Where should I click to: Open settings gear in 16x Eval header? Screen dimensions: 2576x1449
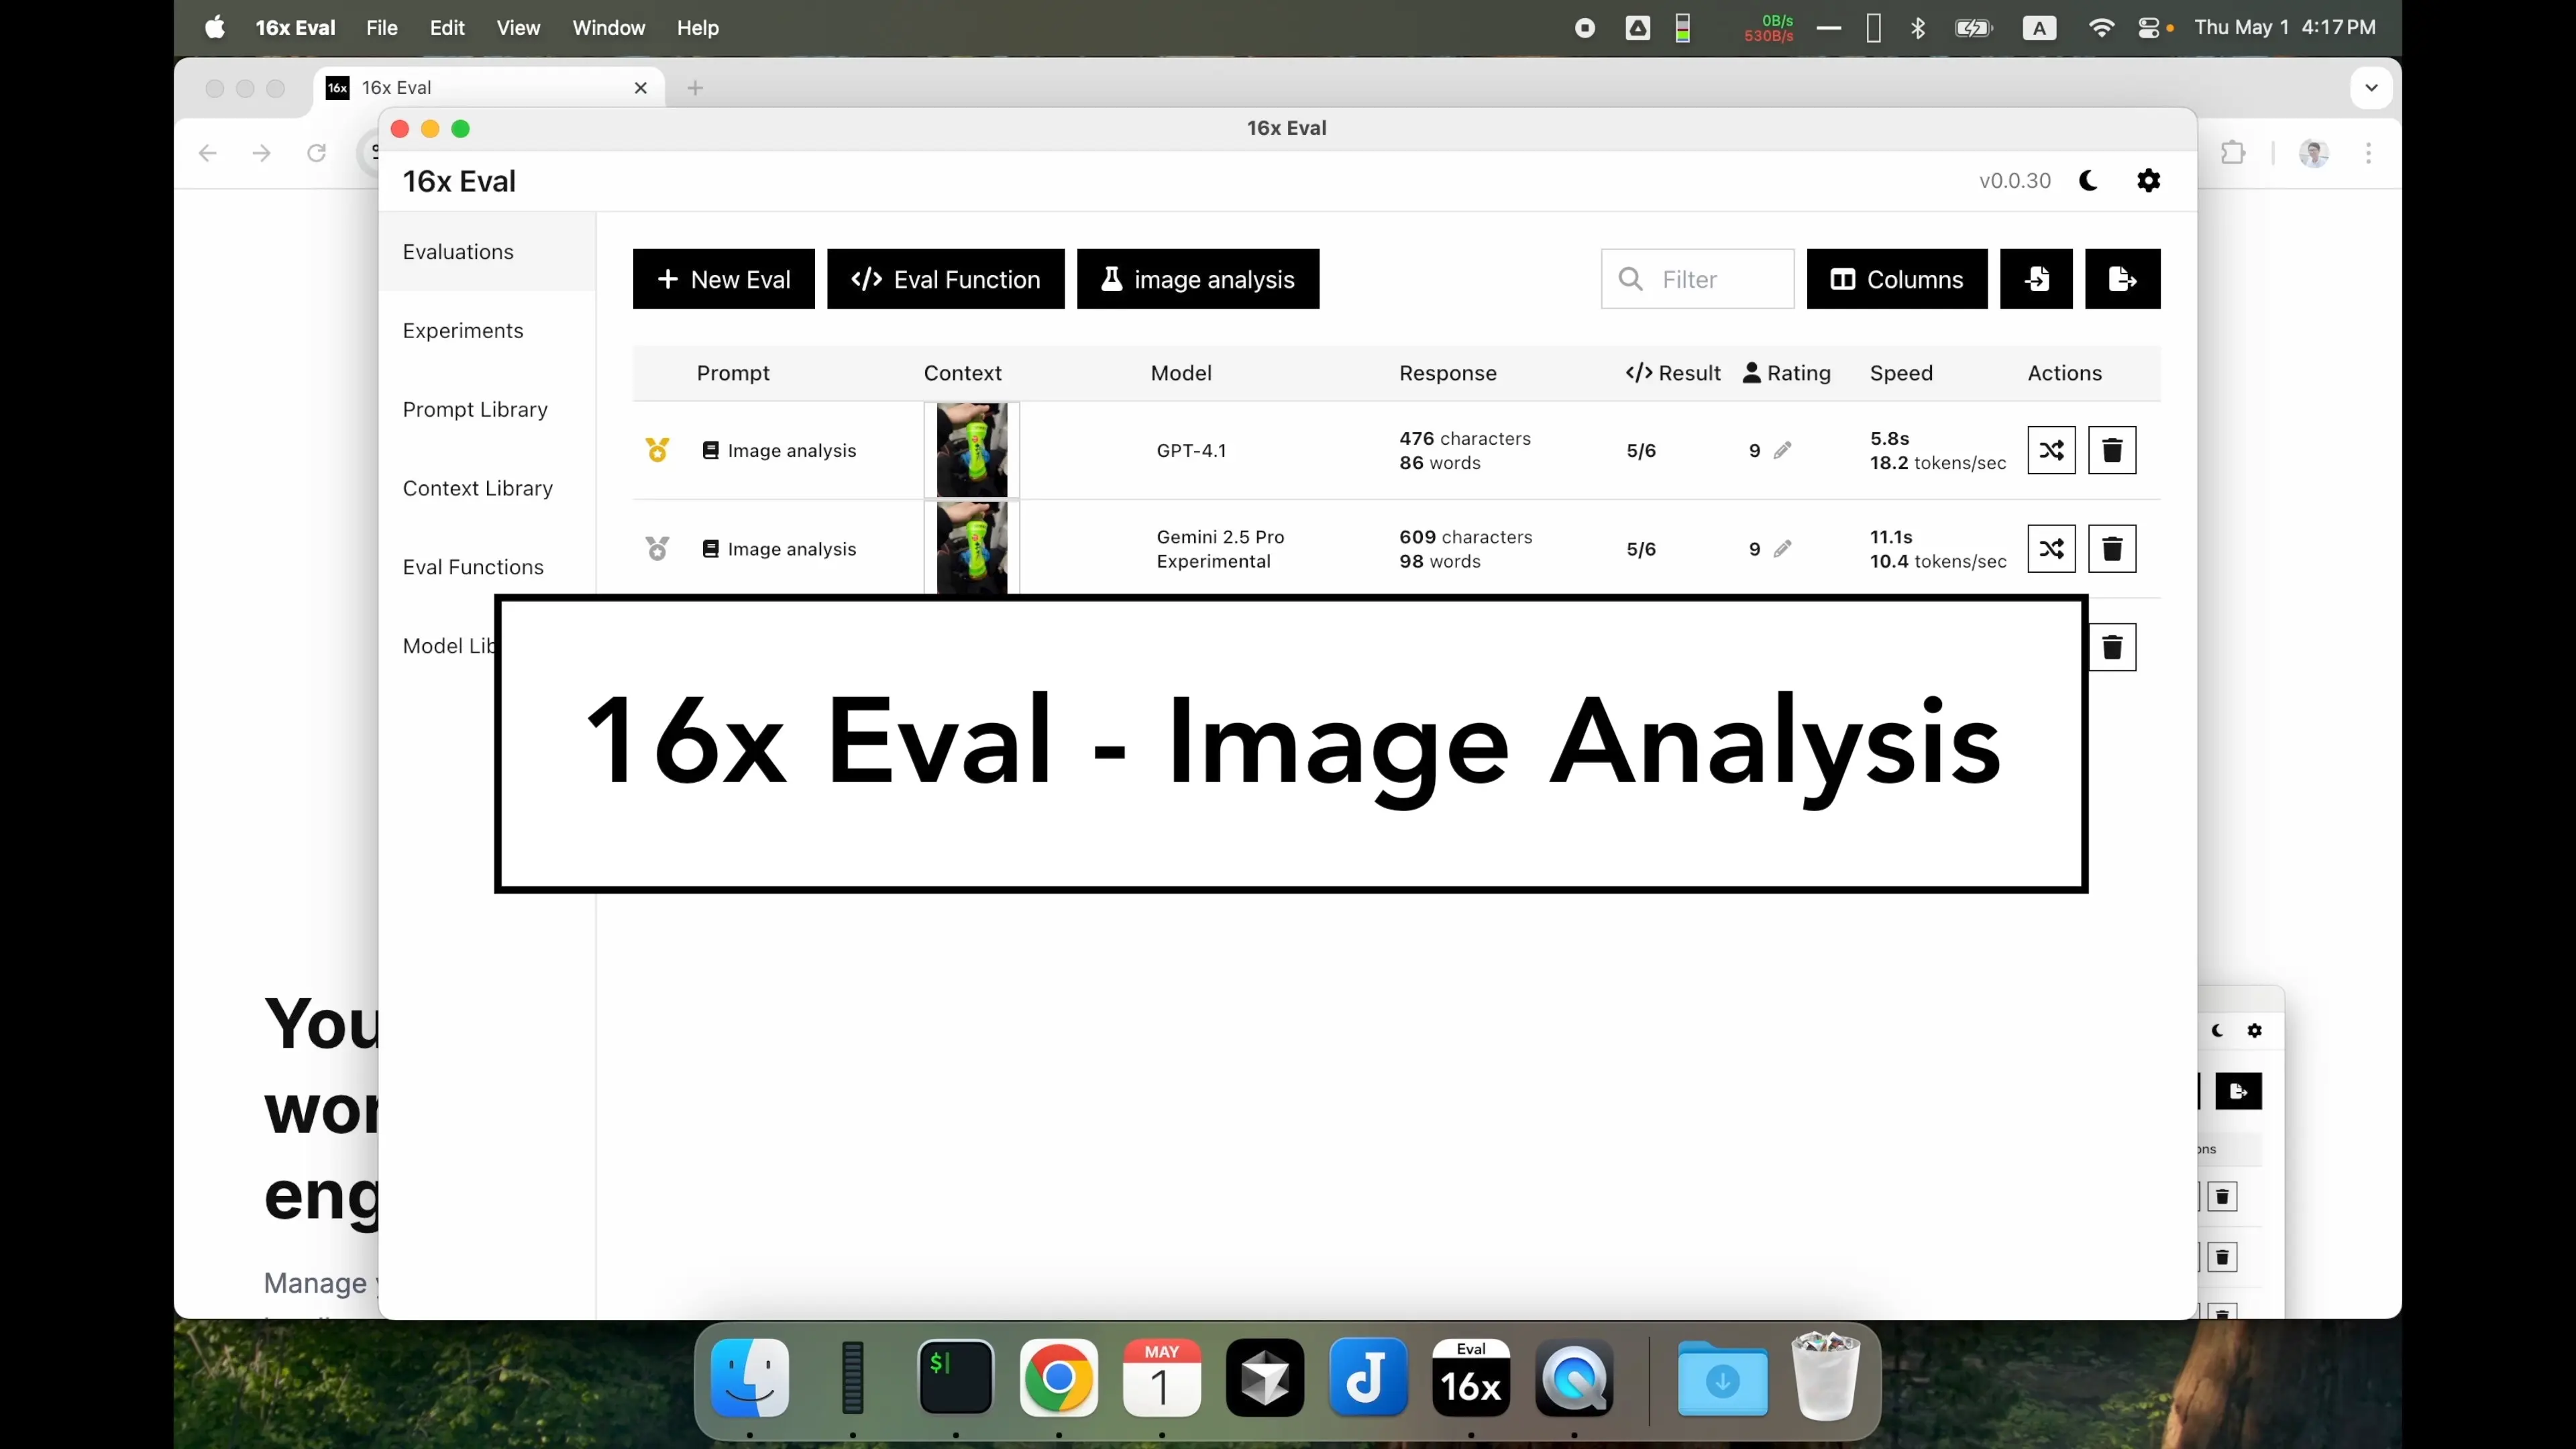2148,181
